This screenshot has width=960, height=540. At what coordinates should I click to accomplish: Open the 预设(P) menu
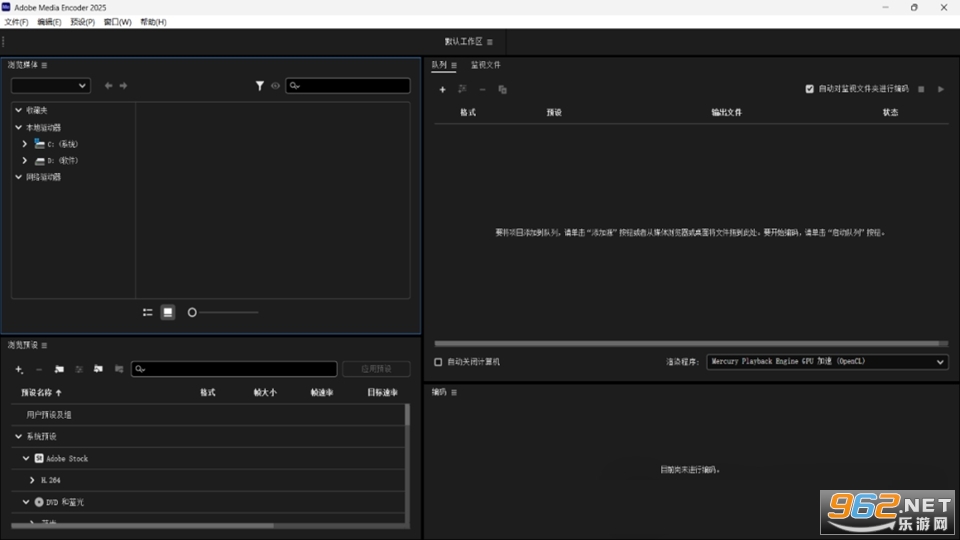[x=83, y=22]
